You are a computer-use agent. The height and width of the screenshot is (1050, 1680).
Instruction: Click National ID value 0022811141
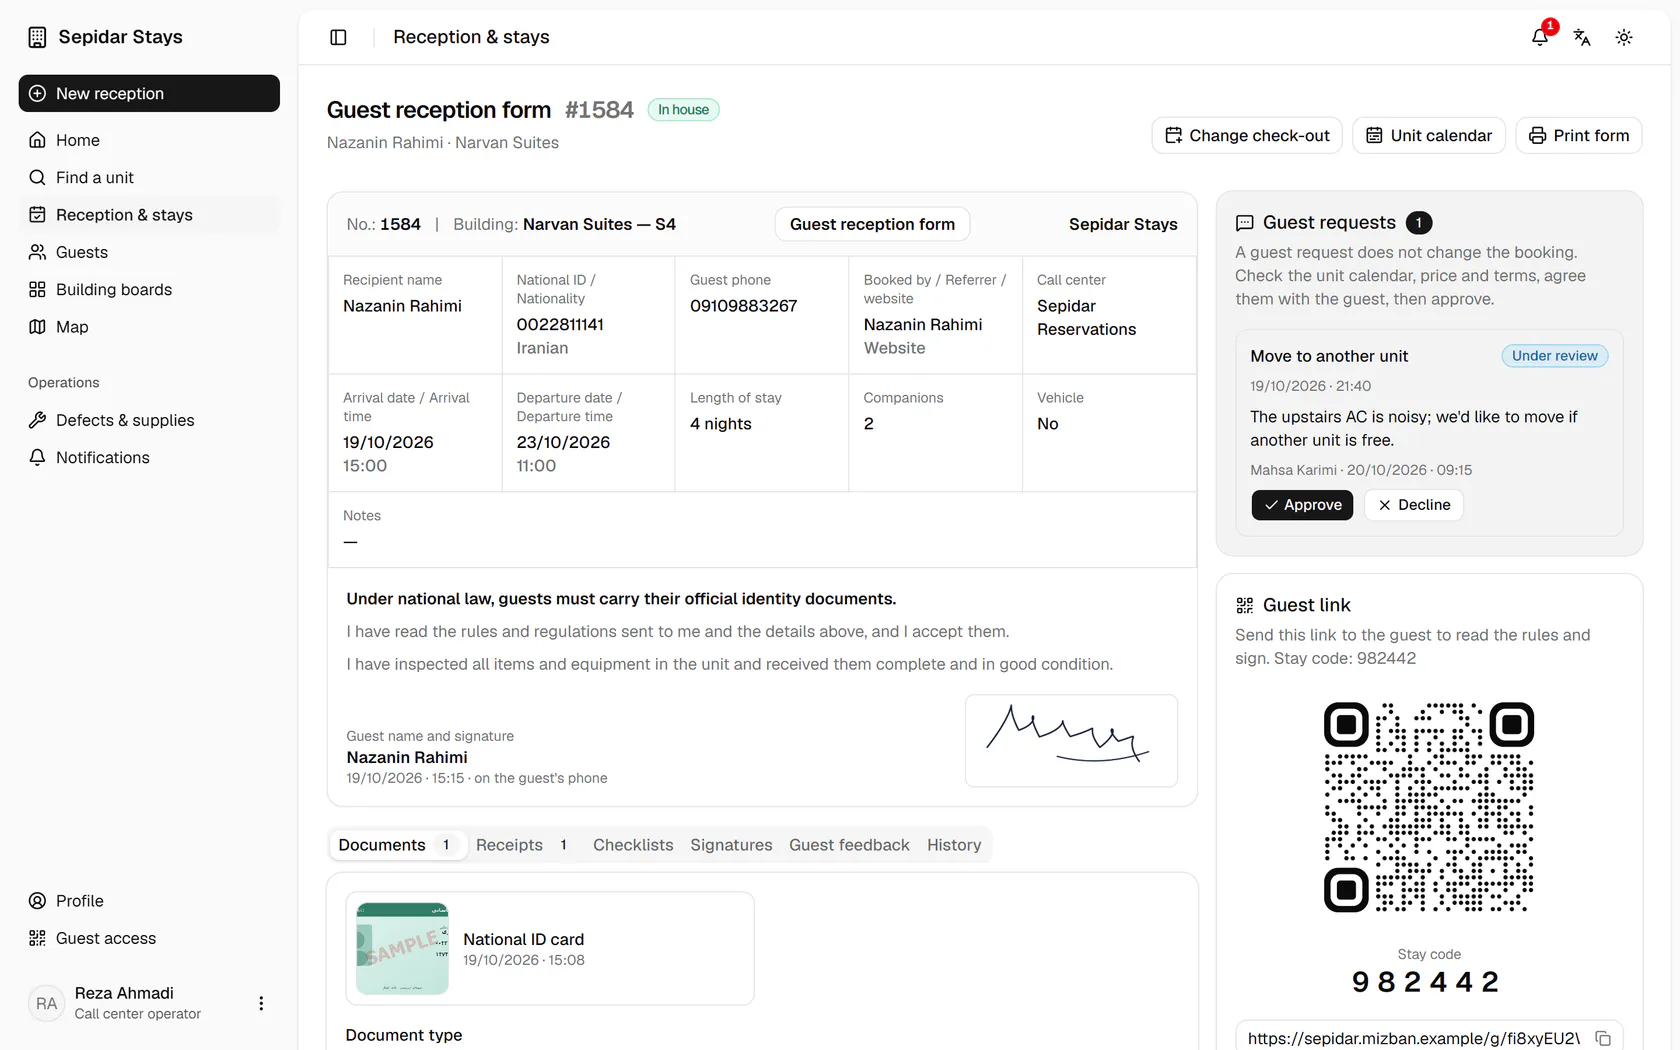tap(560, 325)
